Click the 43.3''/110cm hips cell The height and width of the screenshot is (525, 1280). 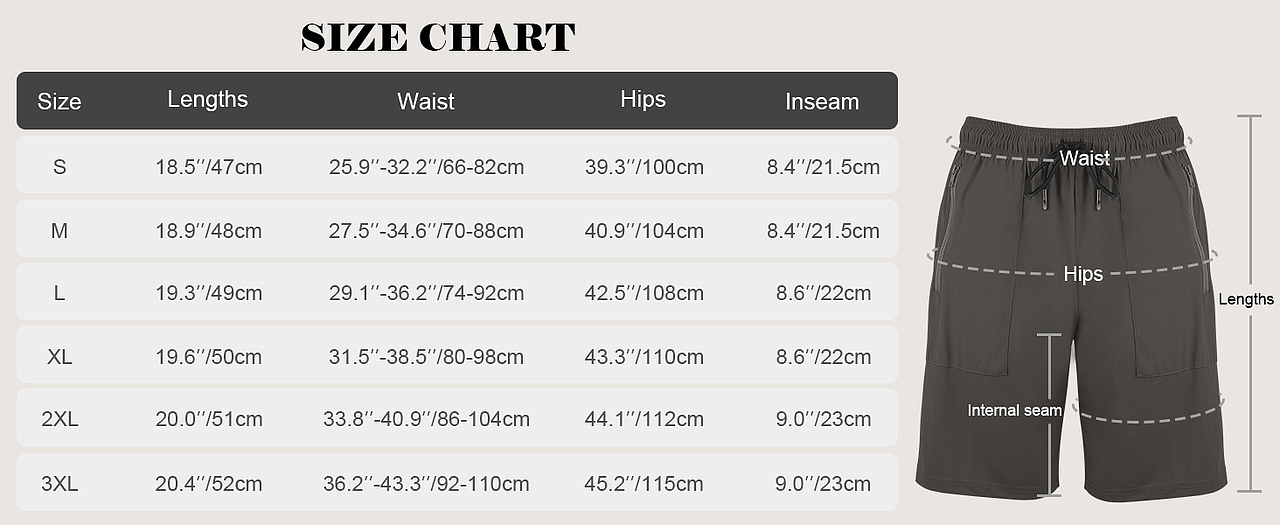pos(644,357)
